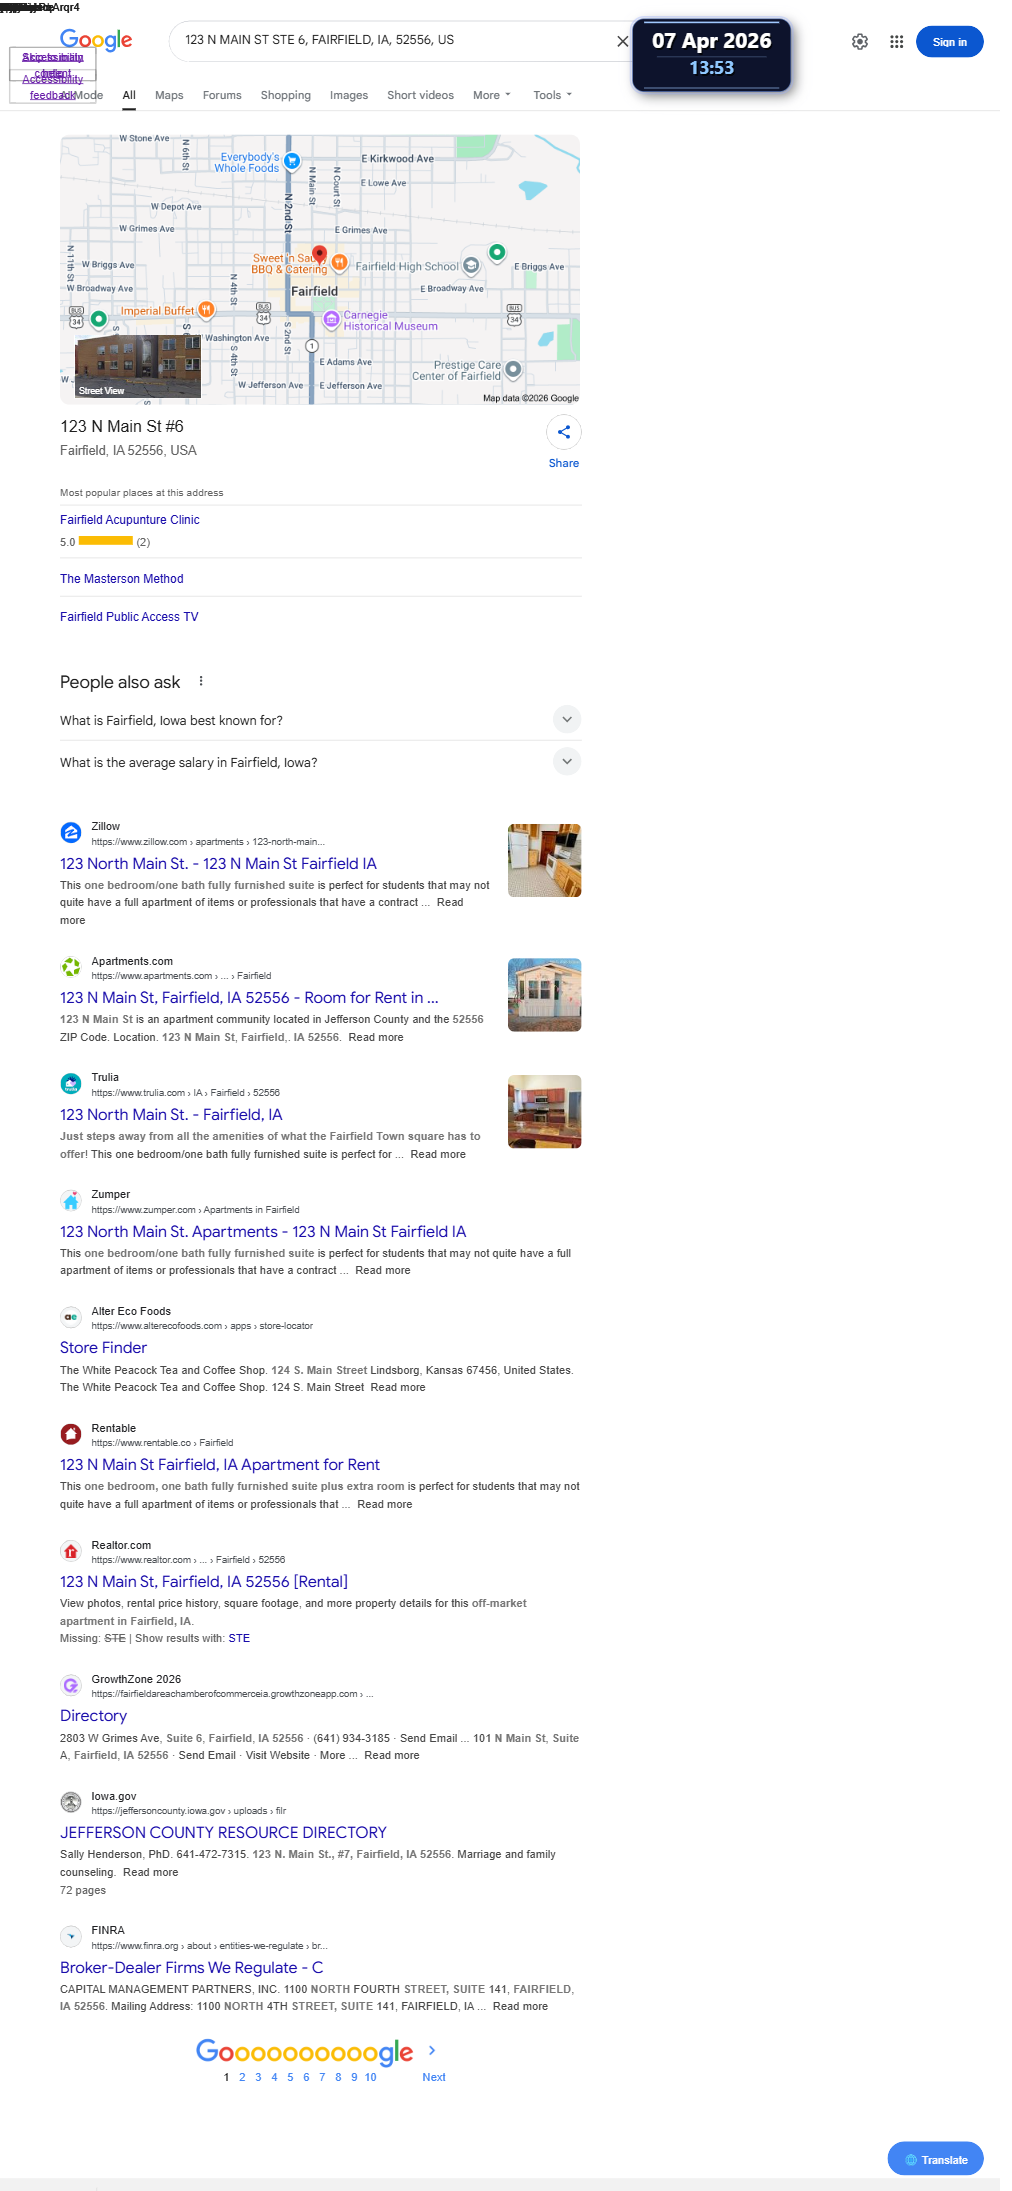Click the red location pin on the map
The width and height of the screenshot is (1012, 2191).
[x=319, y=254]
